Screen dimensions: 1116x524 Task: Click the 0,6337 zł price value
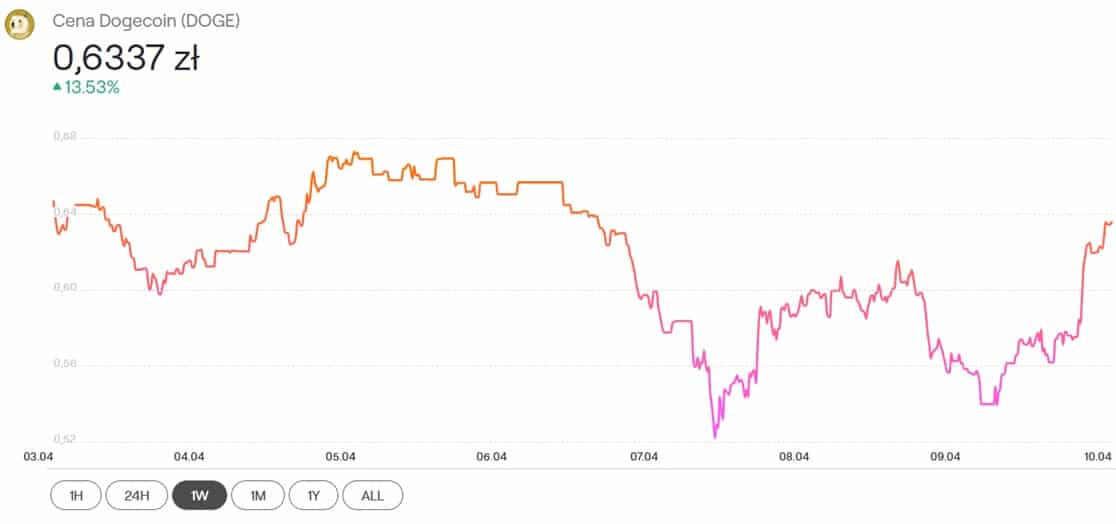tap(126, 58)
